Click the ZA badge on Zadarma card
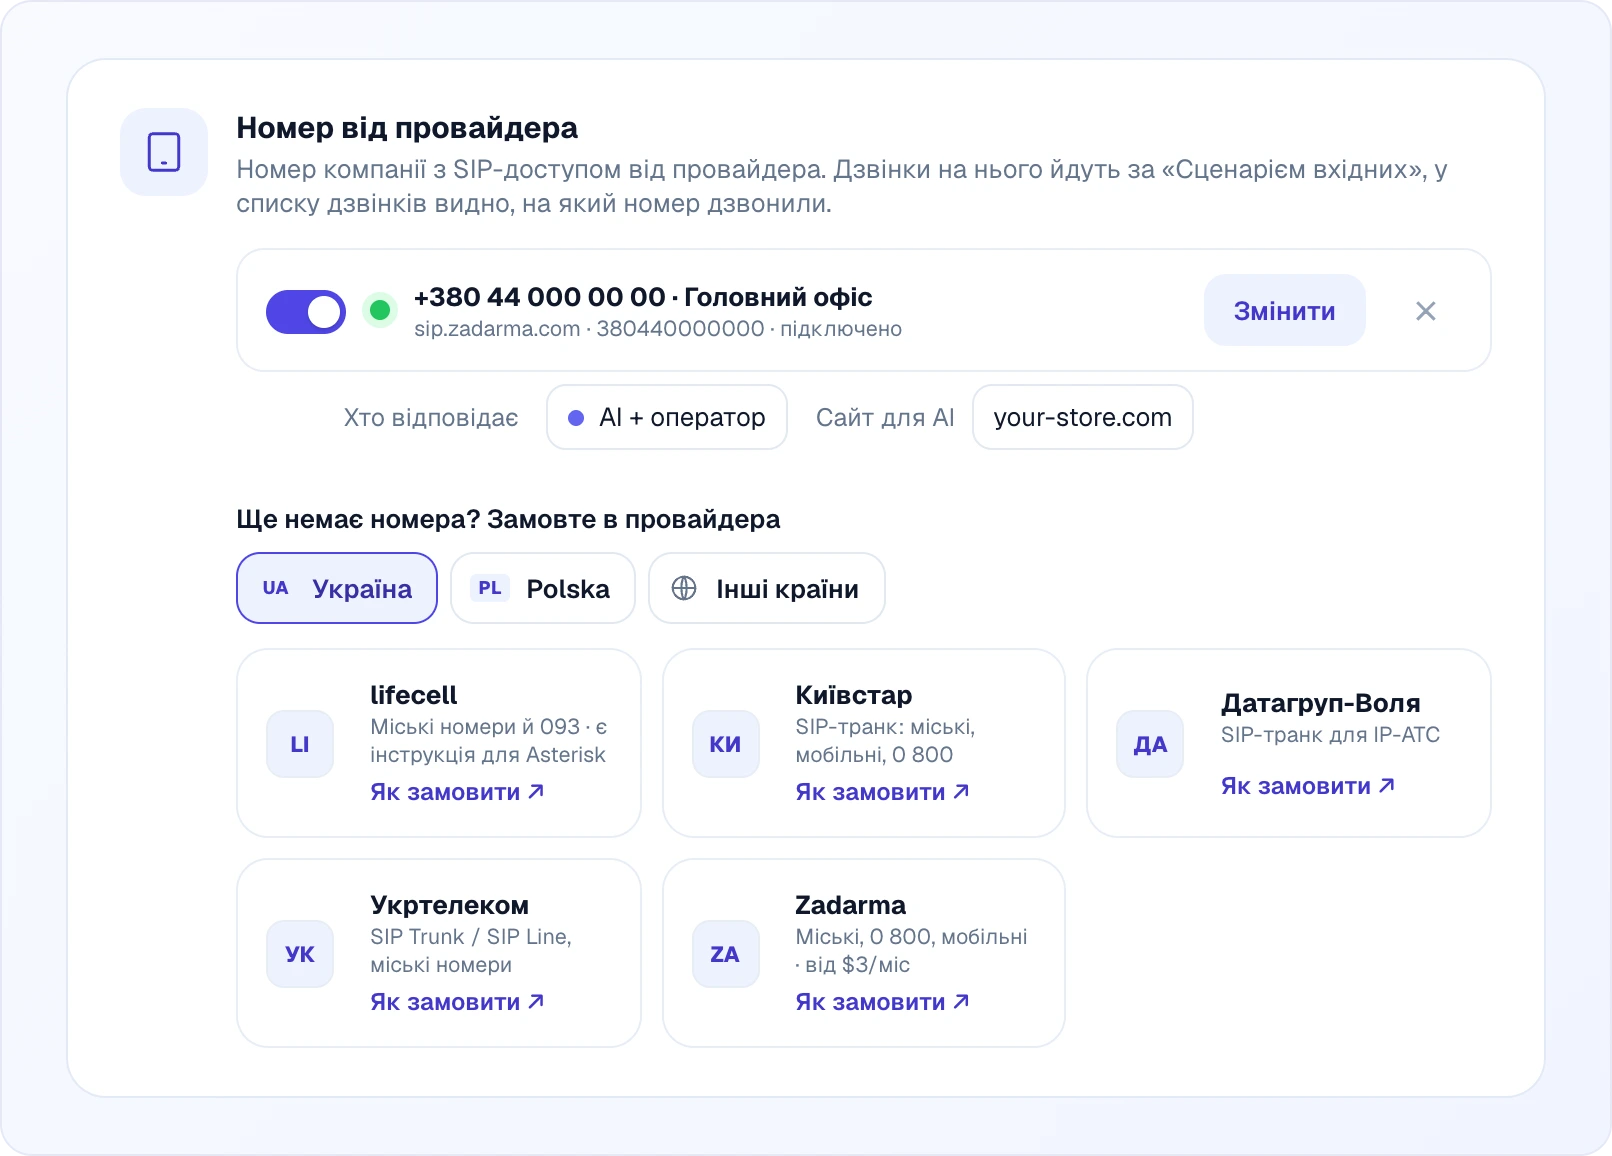The image size is (1612, 1156). click(x=725, y=954)
